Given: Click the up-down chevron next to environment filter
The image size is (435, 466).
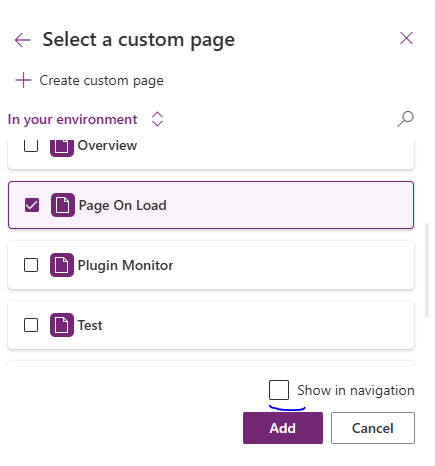Looking at the screenshot, I should (157, 119).
